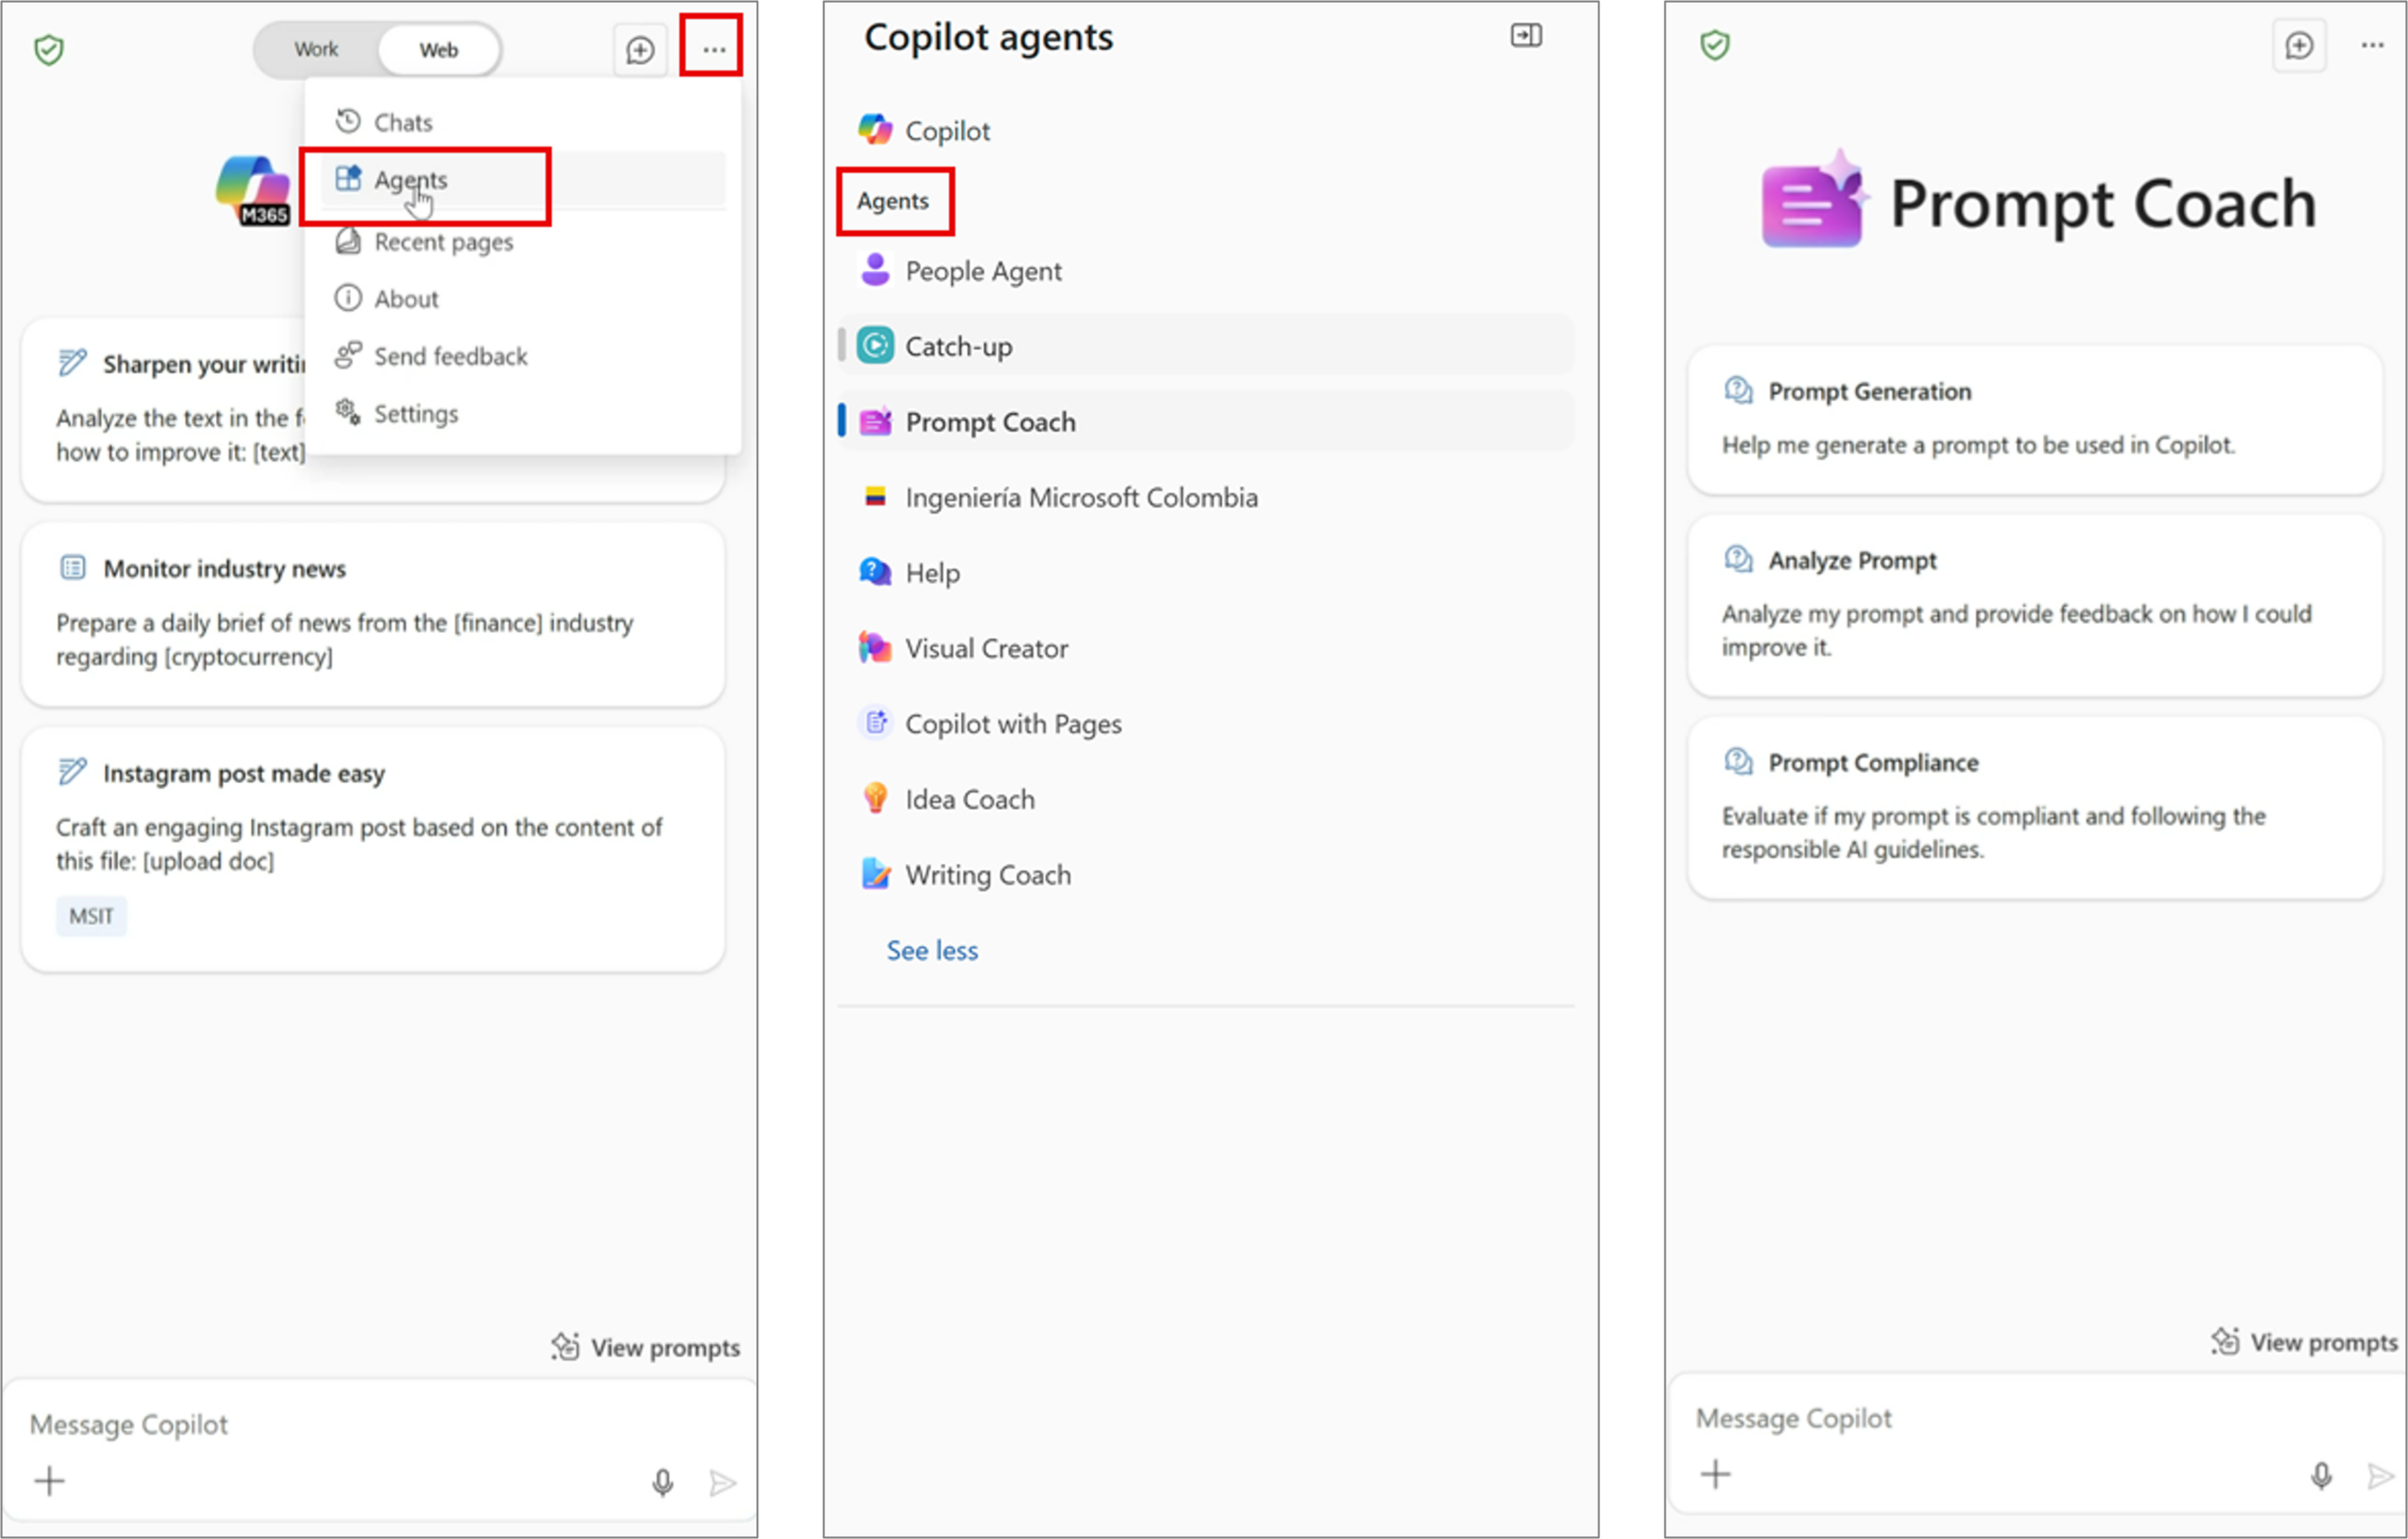
Task: Click the large Prompt Coach logo
Action: coord(1814,199)
